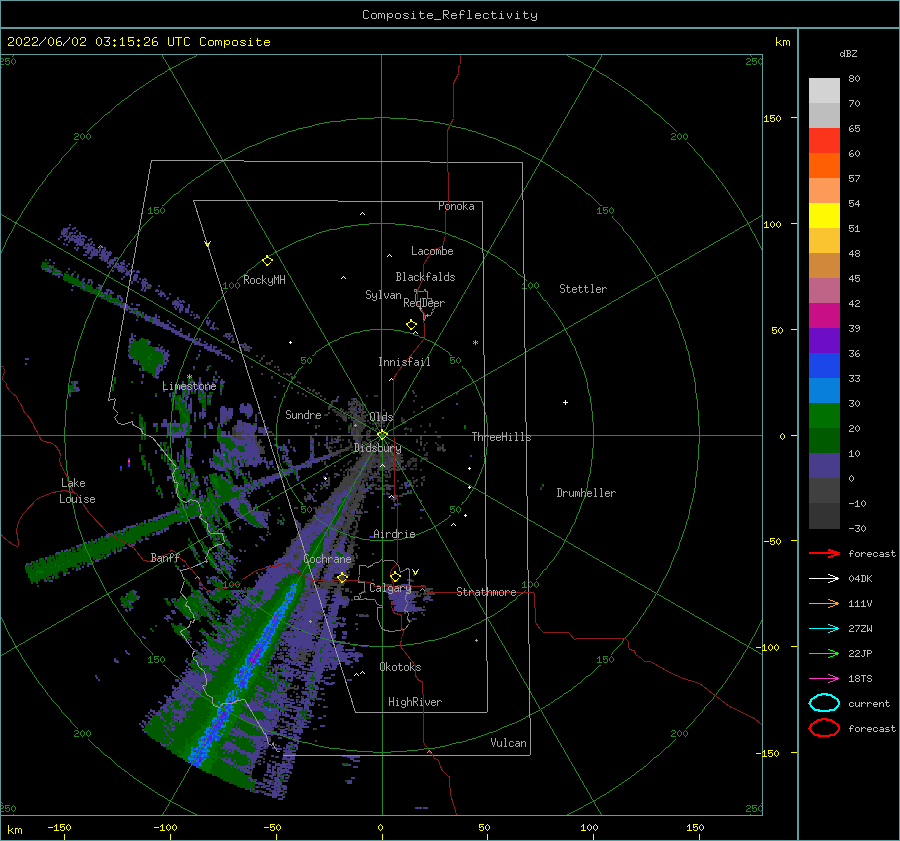The height and width of the screenshot is (841, 900).
Task: Click the Sylvan label
Action: [383, 295]
